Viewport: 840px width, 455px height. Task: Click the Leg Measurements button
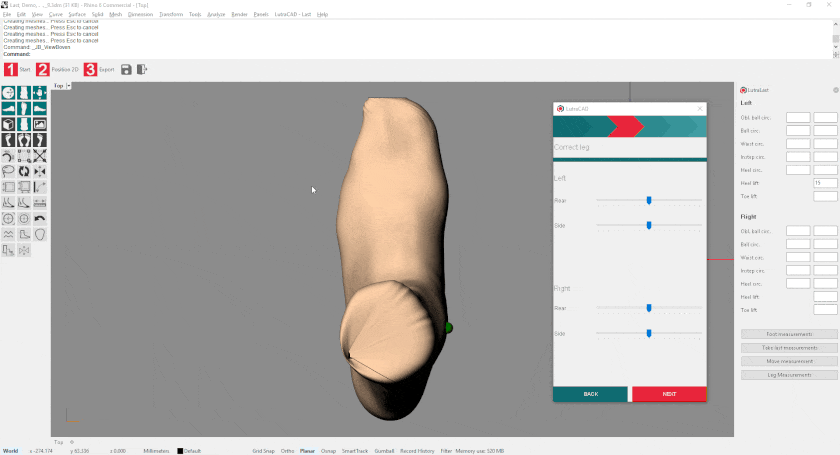[x=789, y=375]
